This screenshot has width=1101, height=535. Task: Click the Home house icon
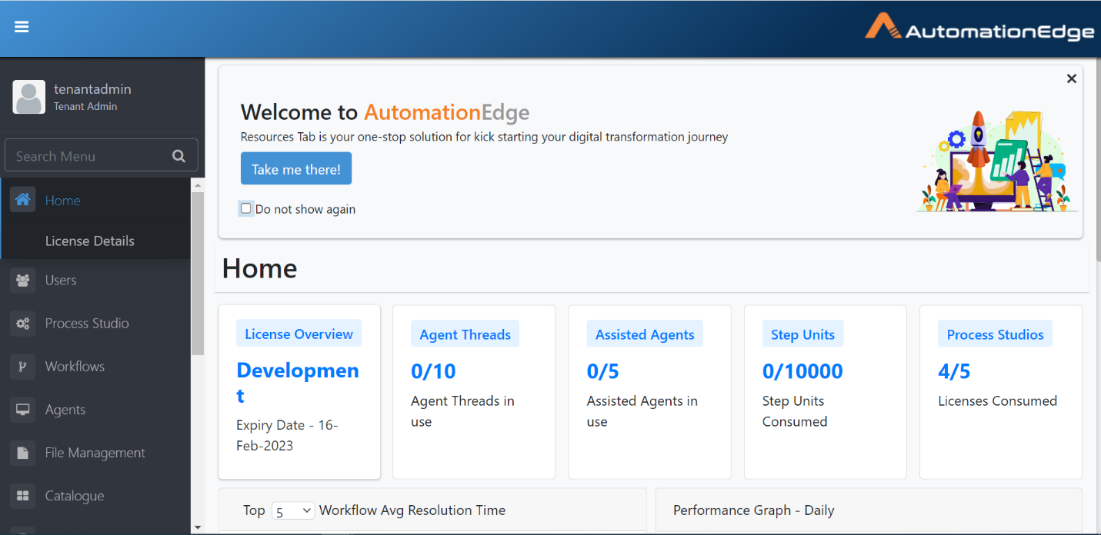tap(22, 200)
